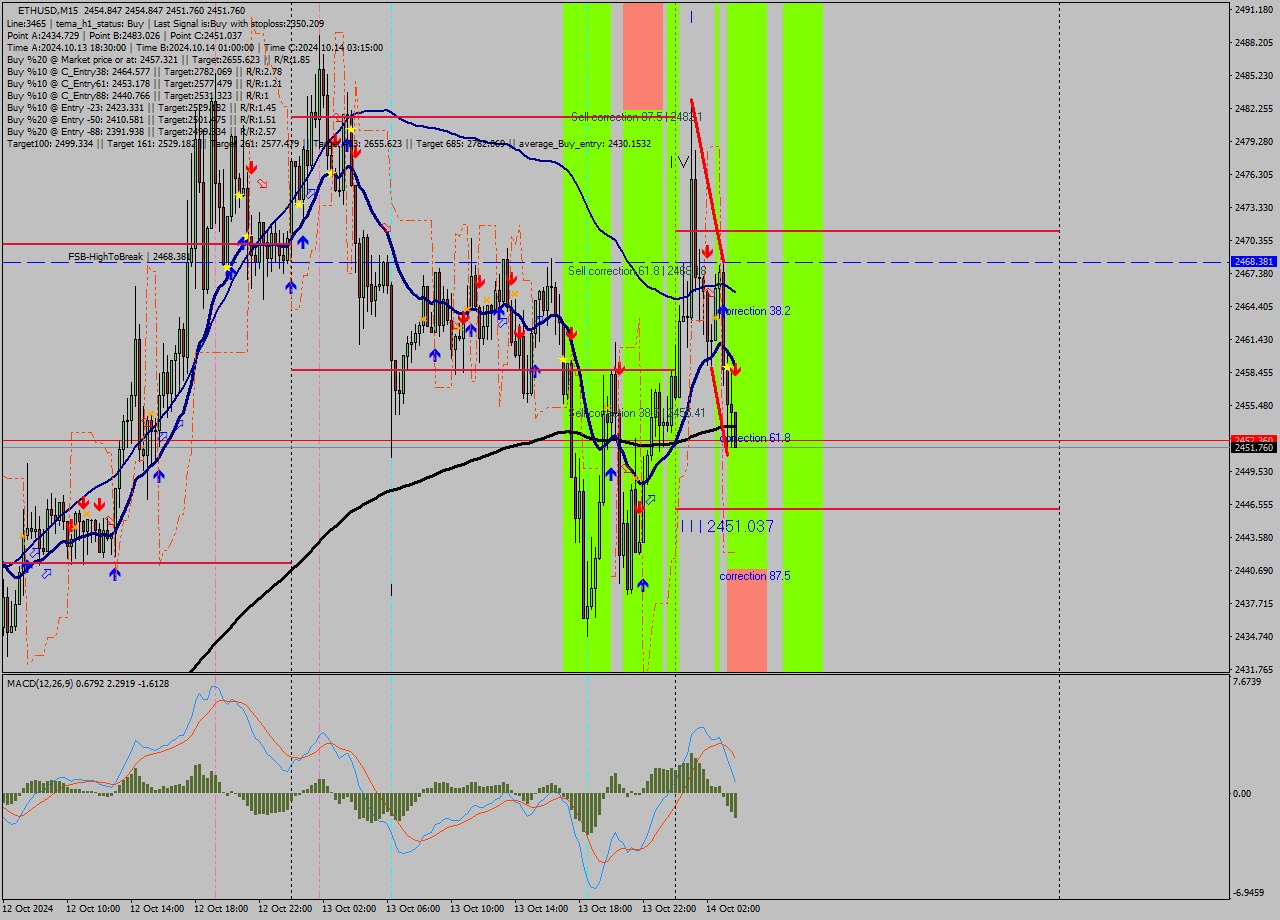Click the '12 Oct 22:00' time axis label

tap(285, 909)
